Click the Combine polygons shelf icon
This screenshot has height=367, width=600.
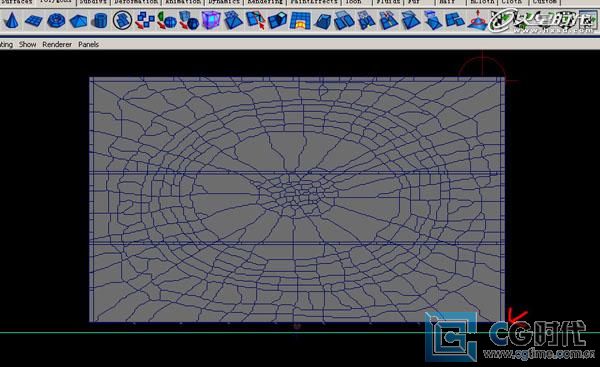[145, 20]
